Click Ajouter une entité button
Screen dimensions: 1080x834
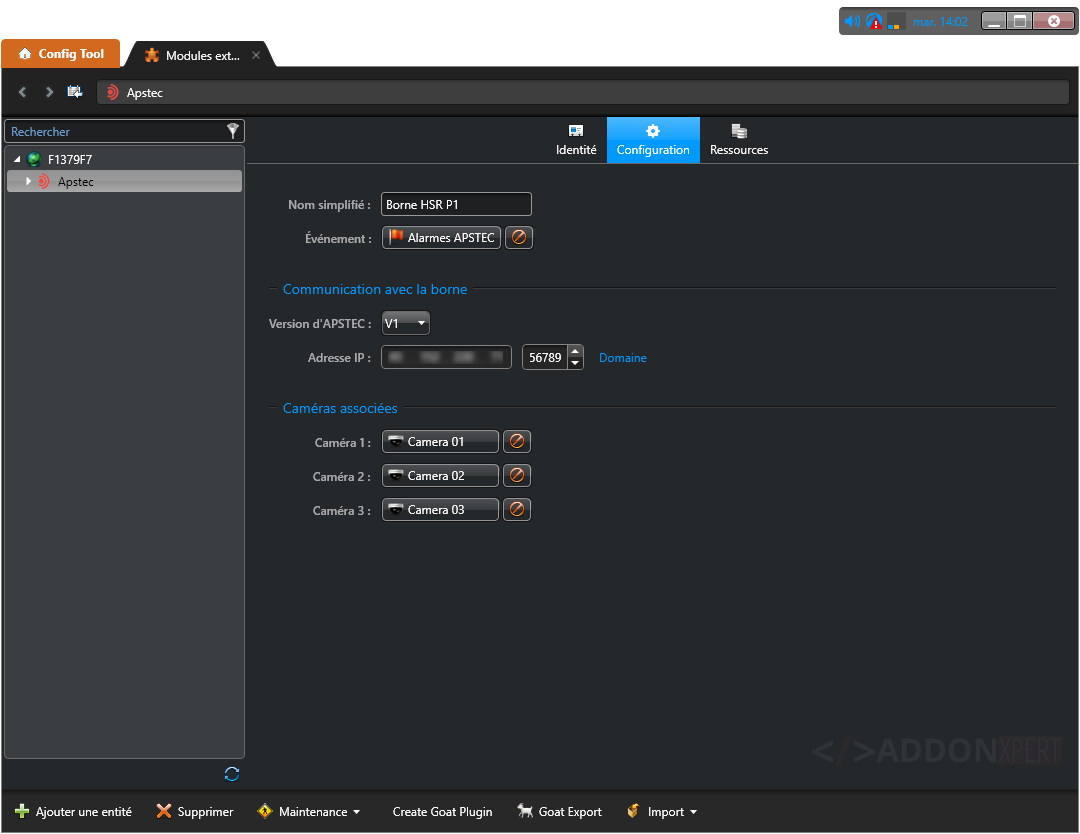pos(73,812)
